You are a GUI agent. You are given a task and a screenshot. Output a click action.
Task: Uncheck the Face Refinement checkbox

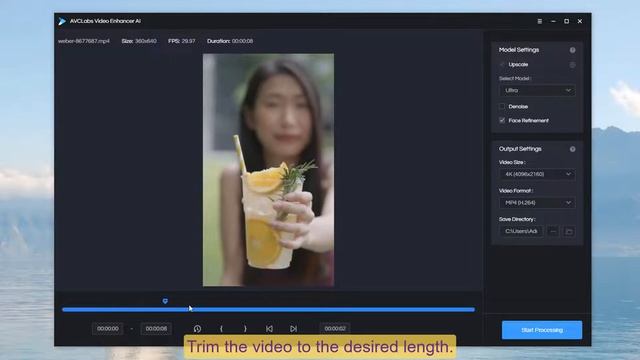coord(502,120)
